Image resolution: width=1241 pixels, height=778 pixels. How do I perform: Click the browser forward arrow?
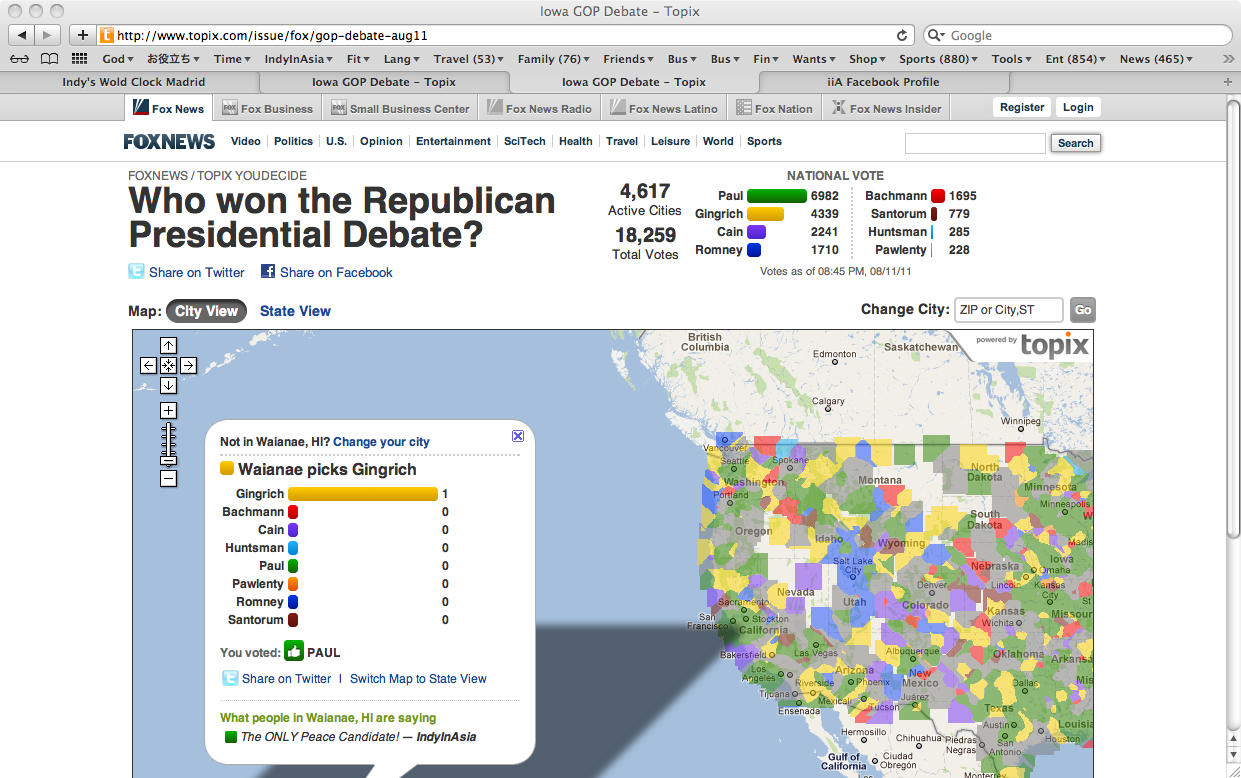(47, 35)
